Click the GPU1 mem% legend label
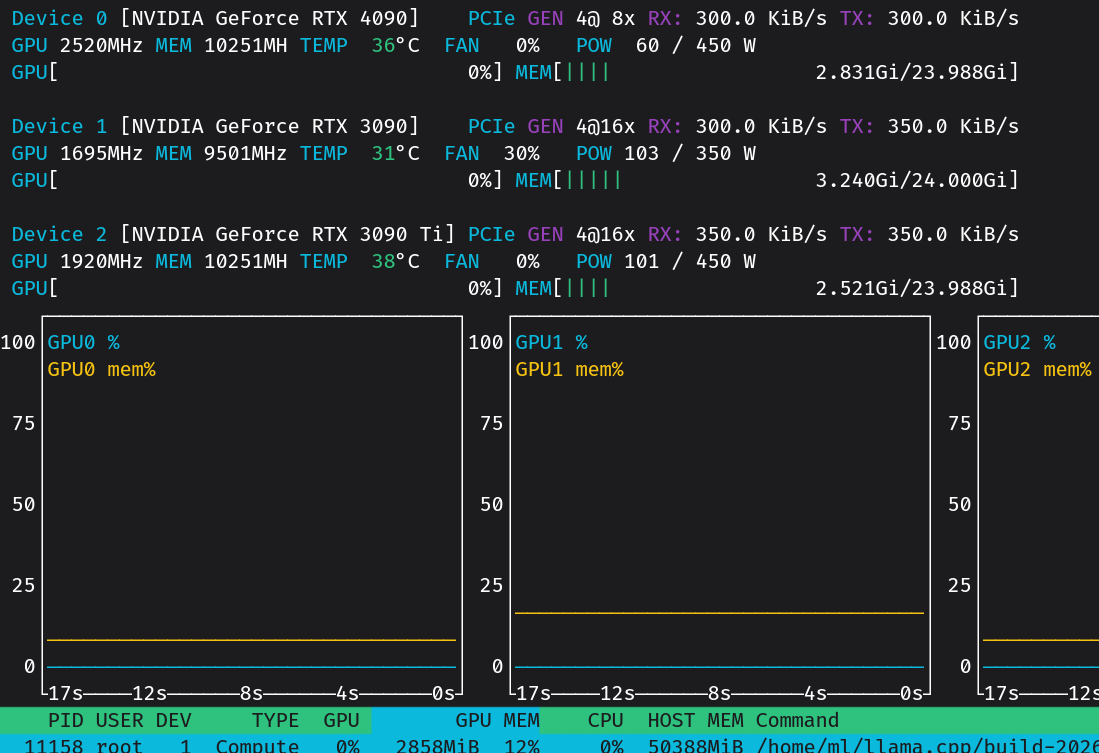 pos(570,369)
